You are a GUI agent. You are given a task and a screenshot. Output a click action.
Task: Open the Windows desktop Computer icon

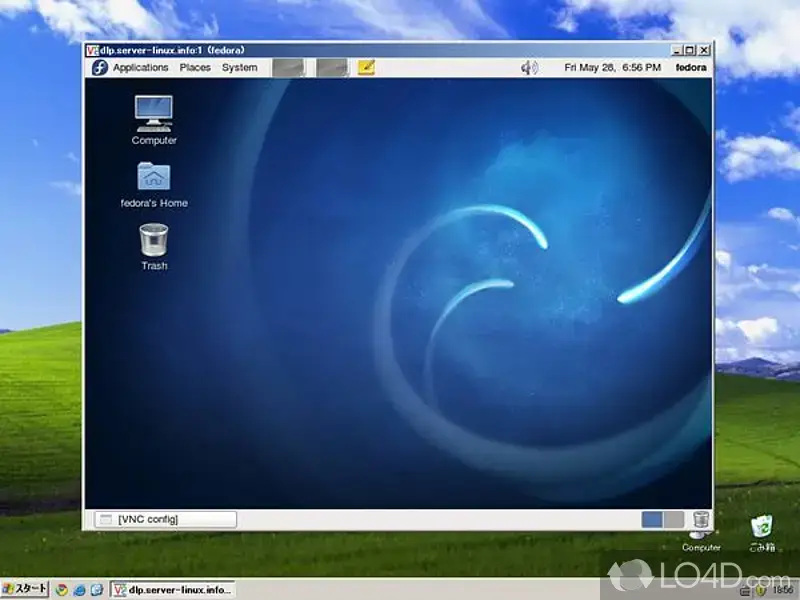[x=701, y=542]
